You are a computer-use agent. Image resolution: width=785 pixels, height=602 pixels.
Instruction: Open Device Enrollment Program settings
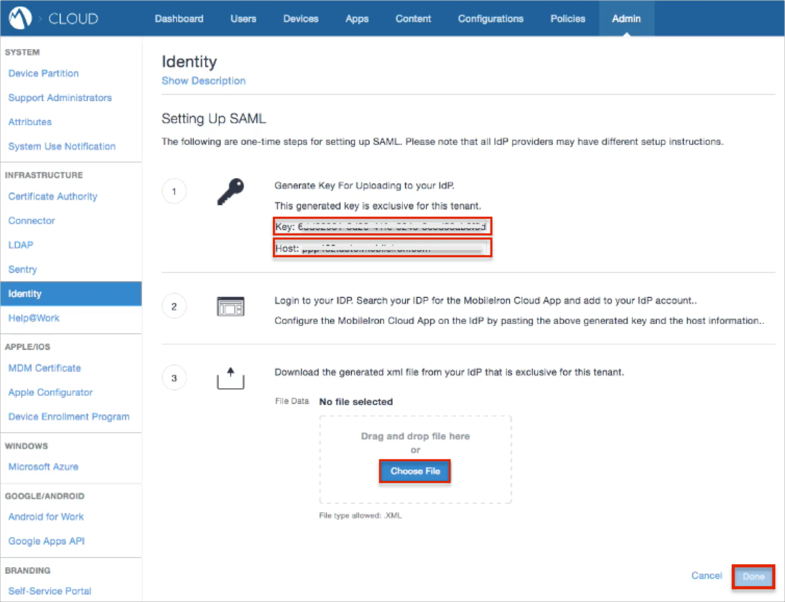(69, 417)
